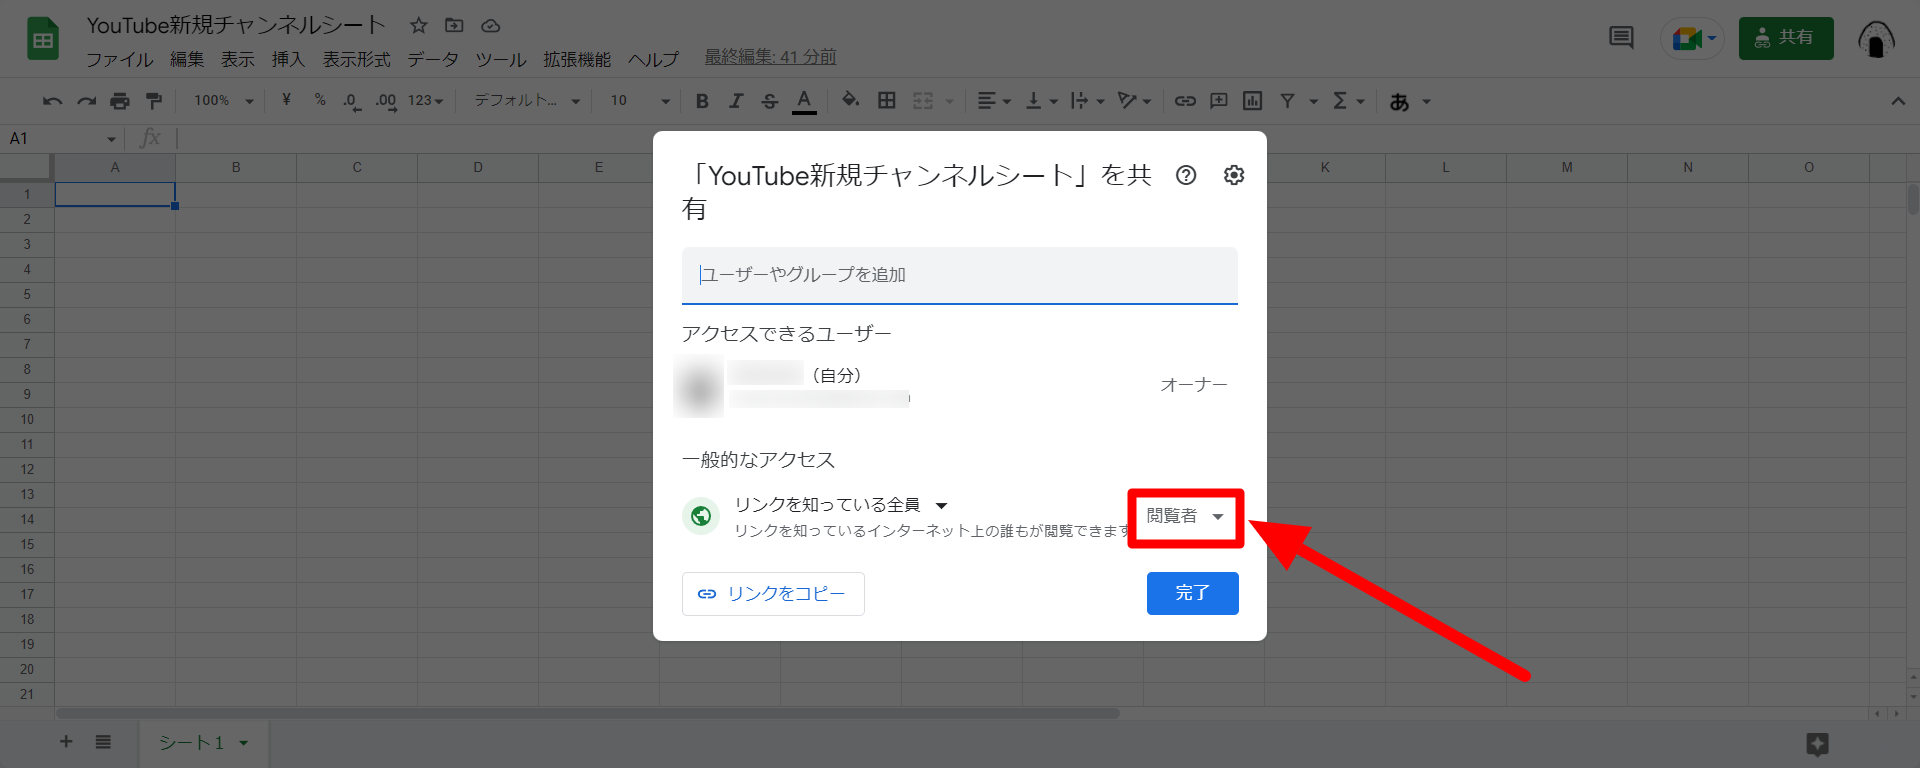The height and width of the screenshot is (768, 1920).
Task: Click the リンクをコピー button
Action: [773, 594]
